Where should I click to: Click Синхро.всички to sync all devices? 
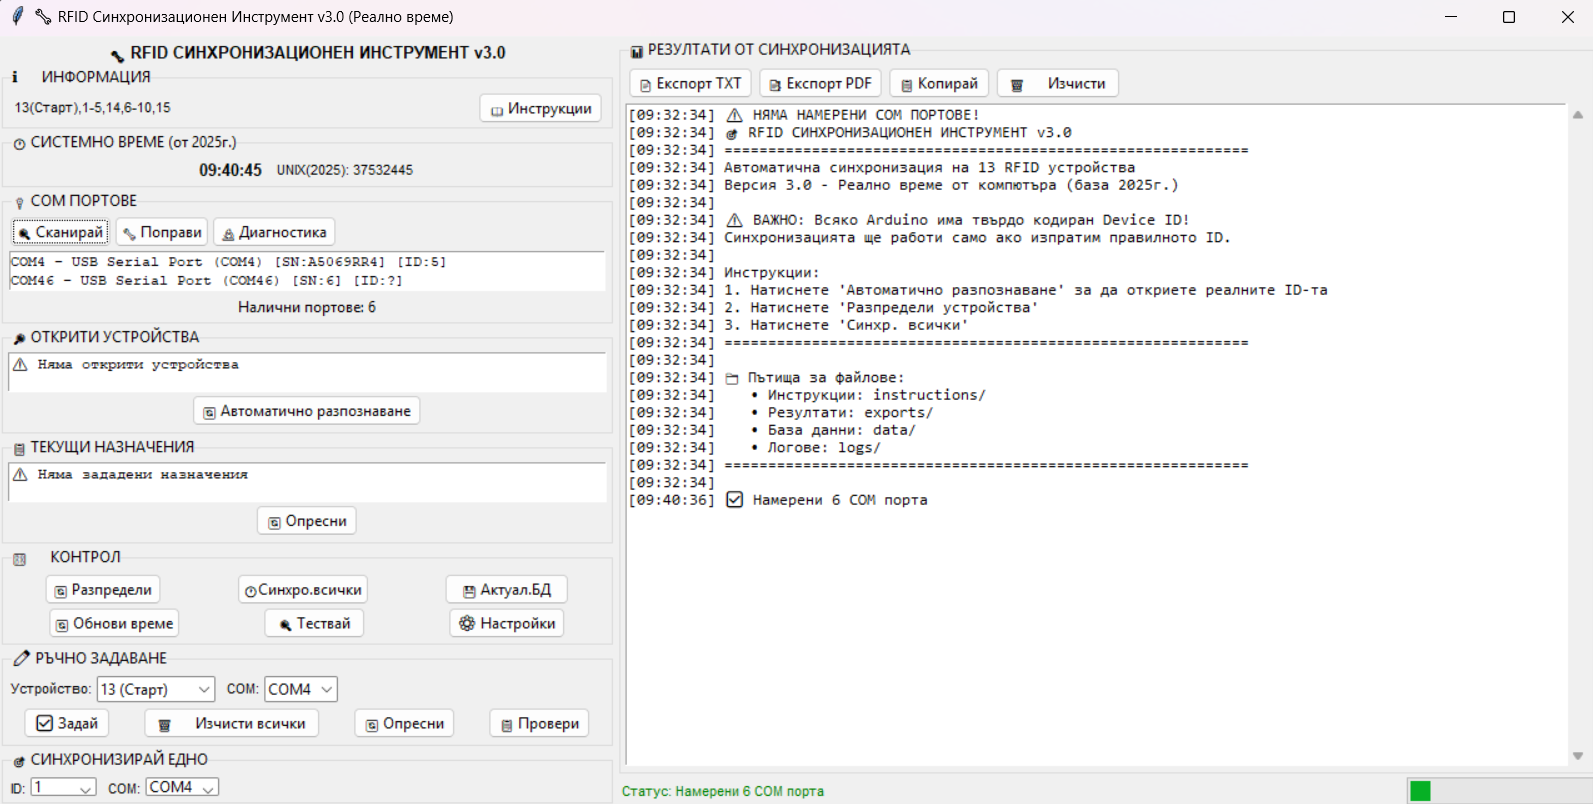(x=303, y=590)
